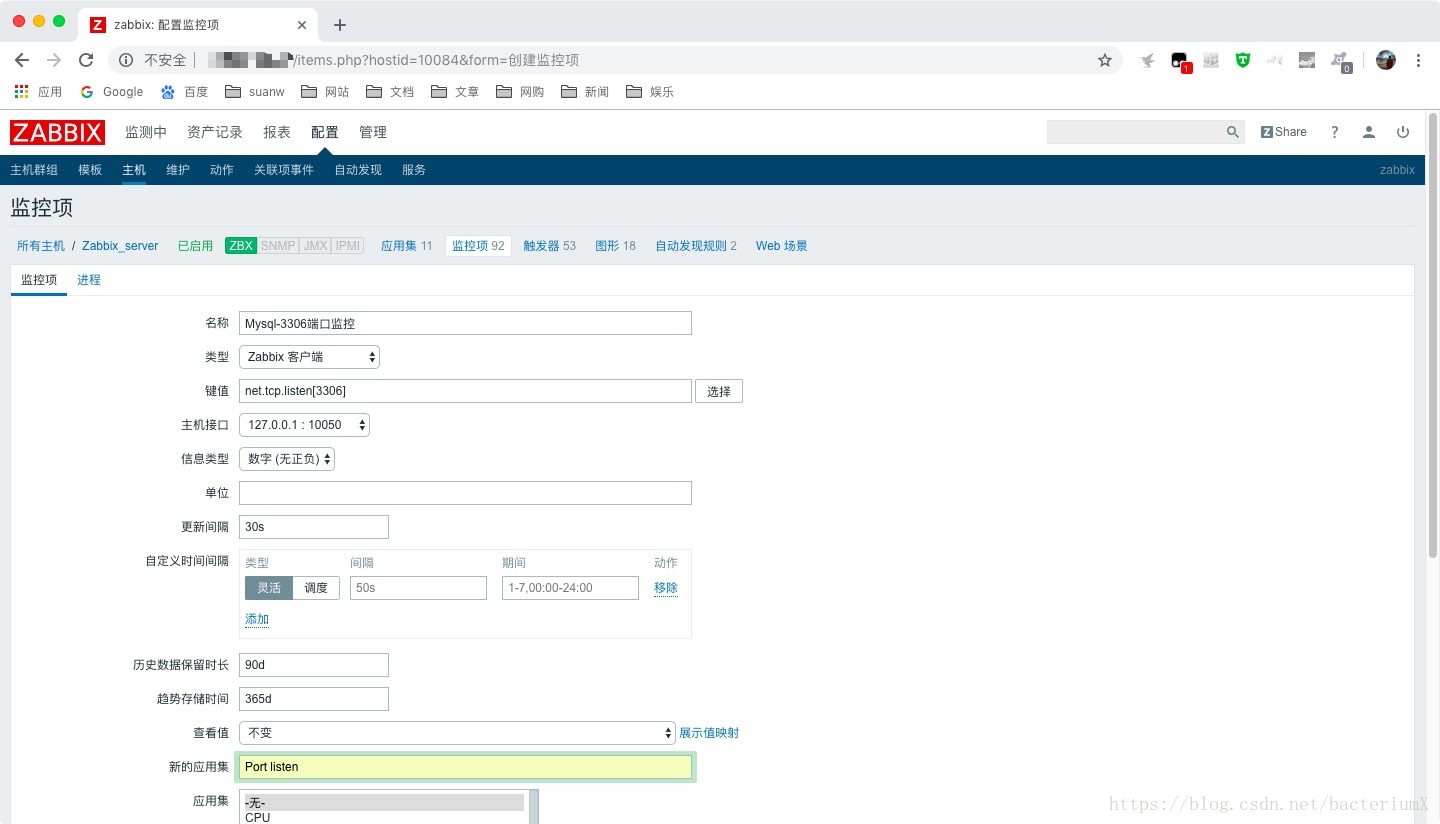Image resolution: width=1440 pixels, height=824 pixels.
Task: Open the 查看值 不变 dropdown
Action: (x=457, y=733)
